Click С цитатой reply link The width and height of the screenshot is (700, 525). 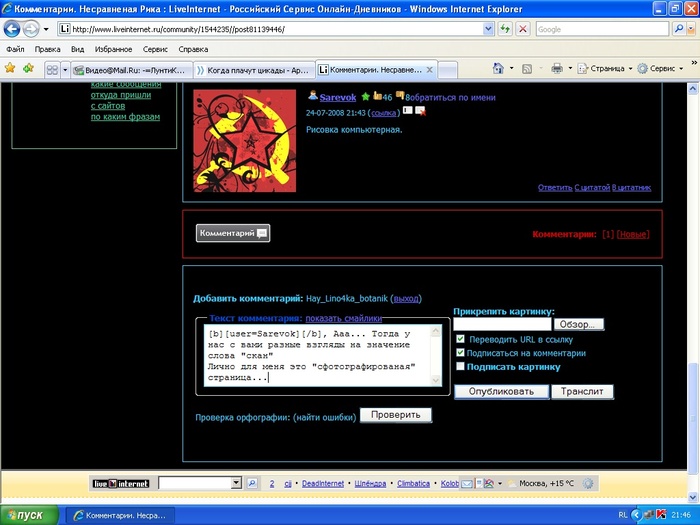[592, 188]
